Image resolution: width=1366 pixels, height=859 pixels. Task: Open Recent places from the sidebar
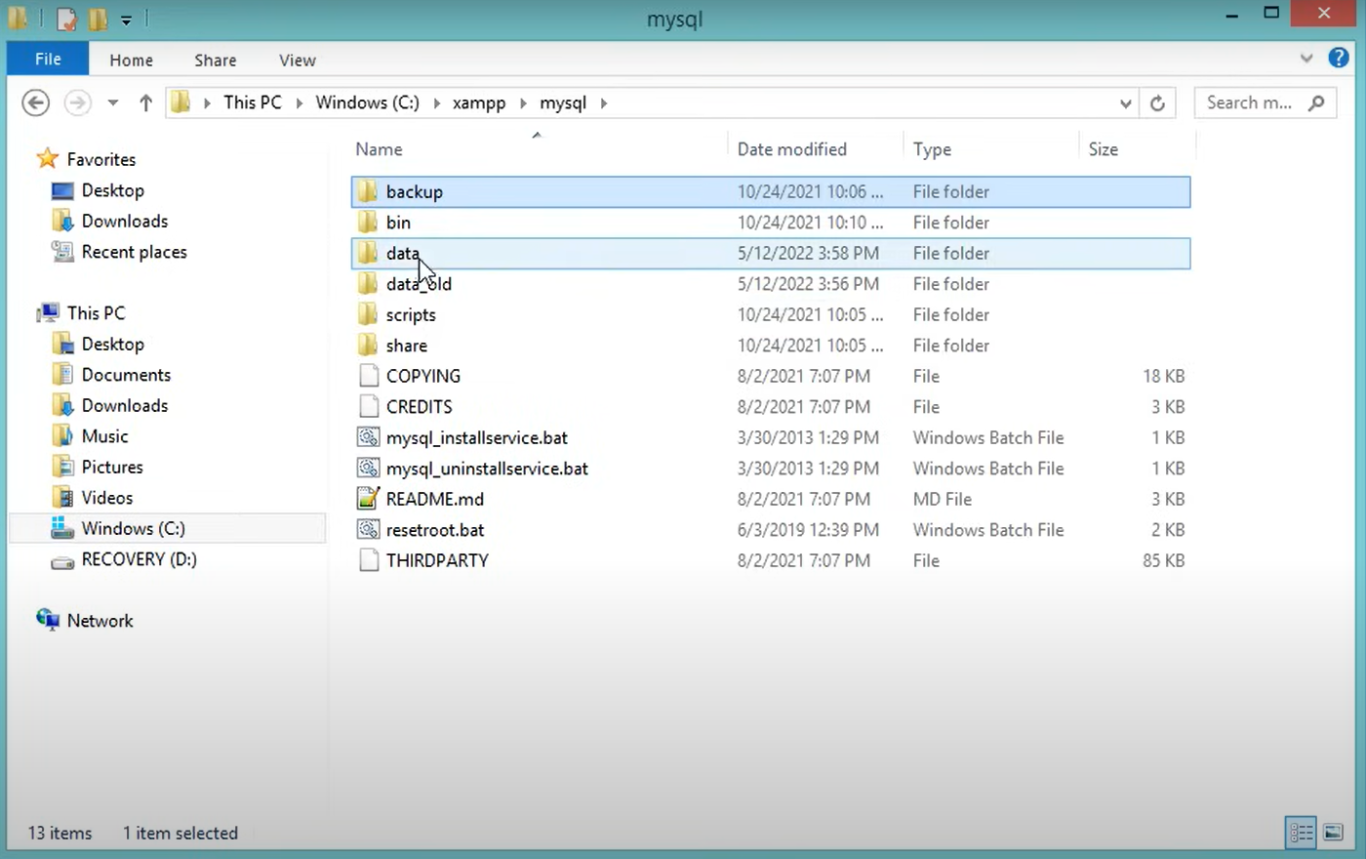tap(133, 252)
